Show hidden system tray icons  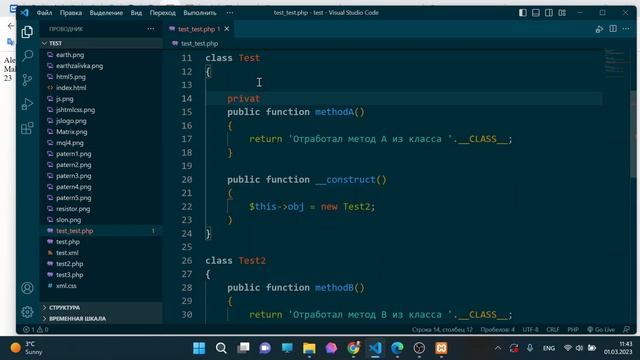pos(498,348)
